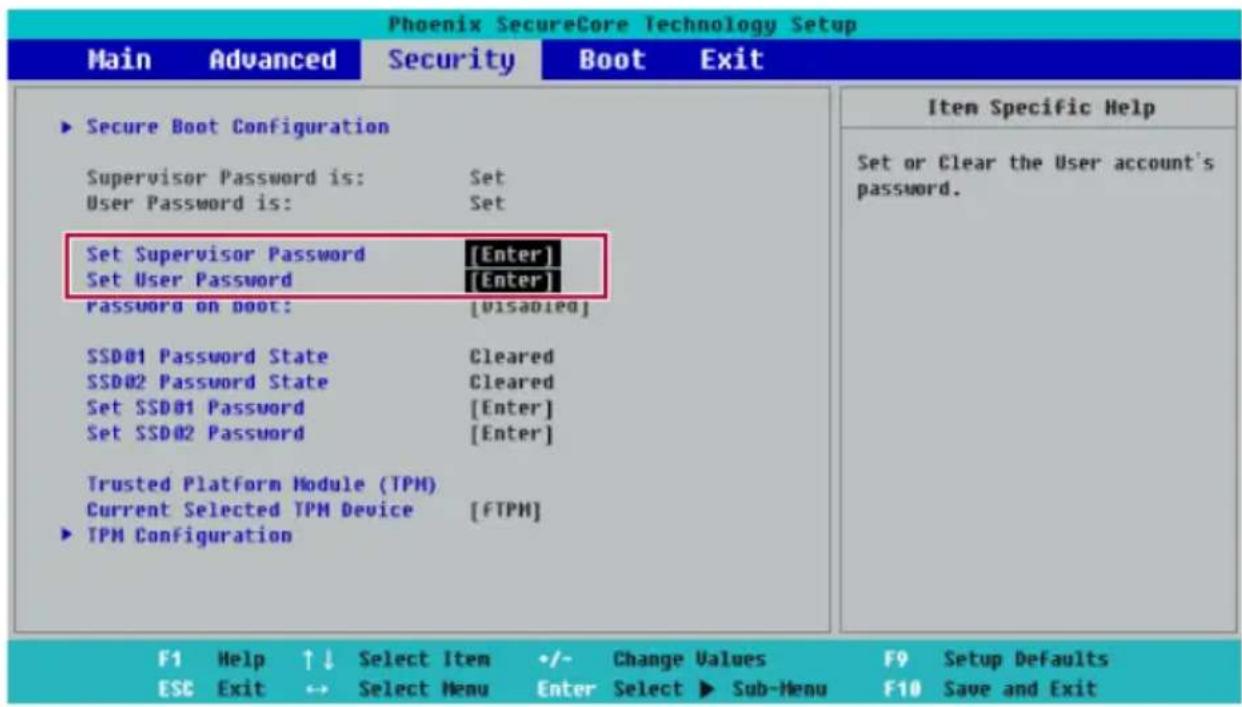Screen dimensions: 1242x707
Task: Open Secure Boot Configuration entry
Action: [237, 127]
